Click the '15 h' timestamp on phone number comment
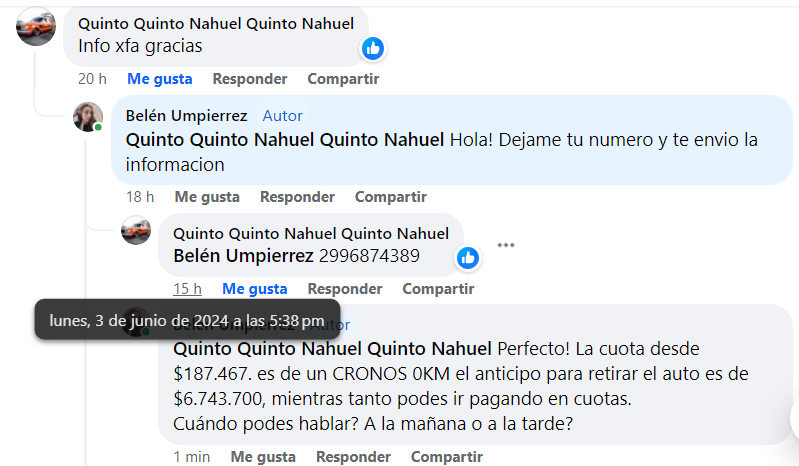Screen dimensions: 799x466 187,289
